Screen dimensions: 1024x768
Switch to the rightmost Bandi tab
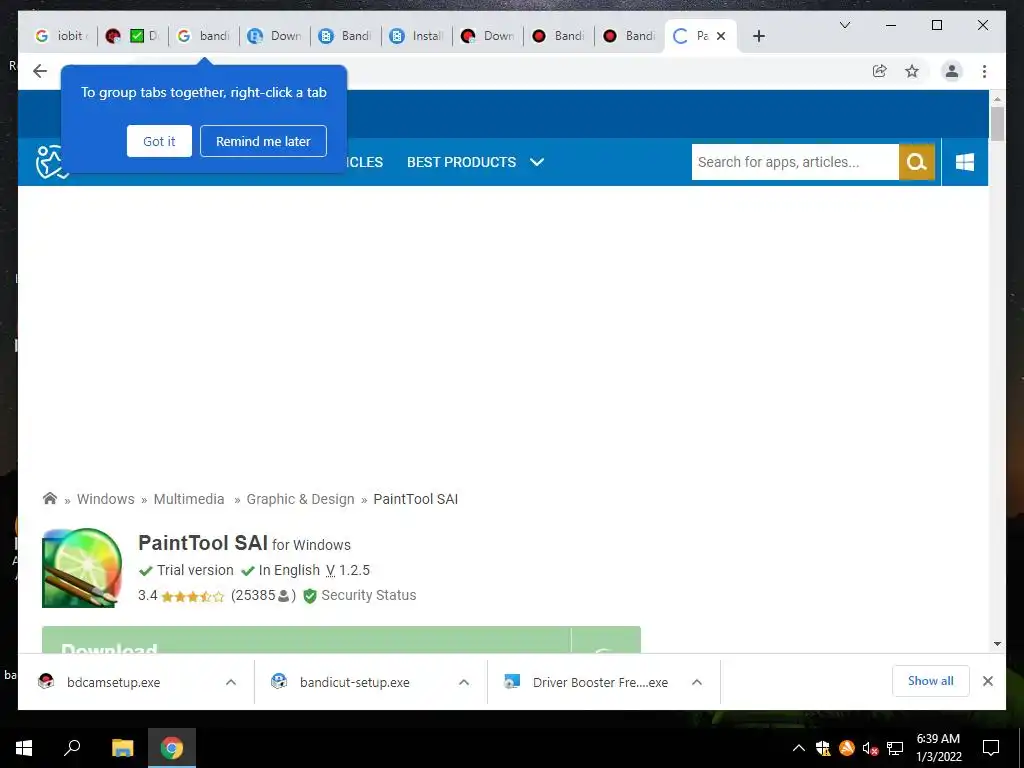[x=630, y=36]
